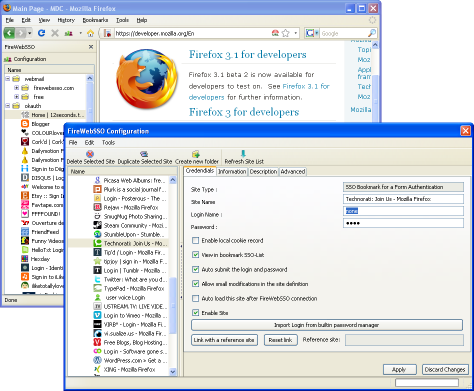Toggle View in bookmark SSO-List
The image size is (474, 391).
[196, 255]
